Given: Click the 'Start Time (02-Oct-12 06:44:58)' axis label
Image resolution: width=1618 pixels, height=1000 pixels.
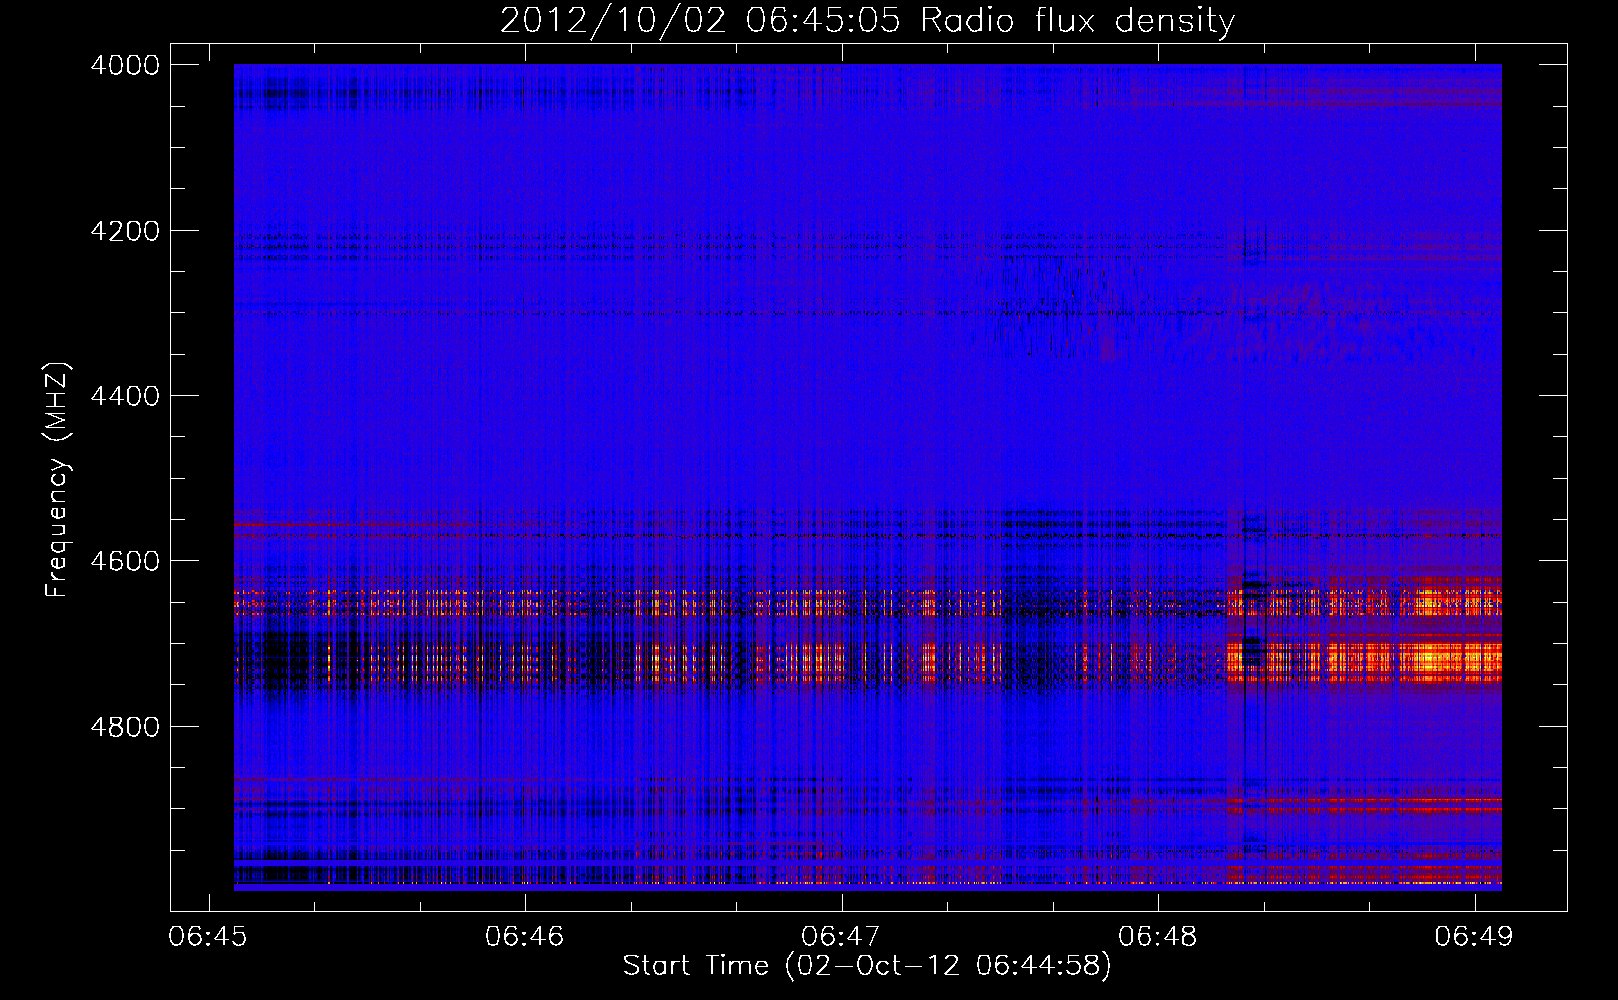Looking at the screenshot, I should tap(867, 966).
